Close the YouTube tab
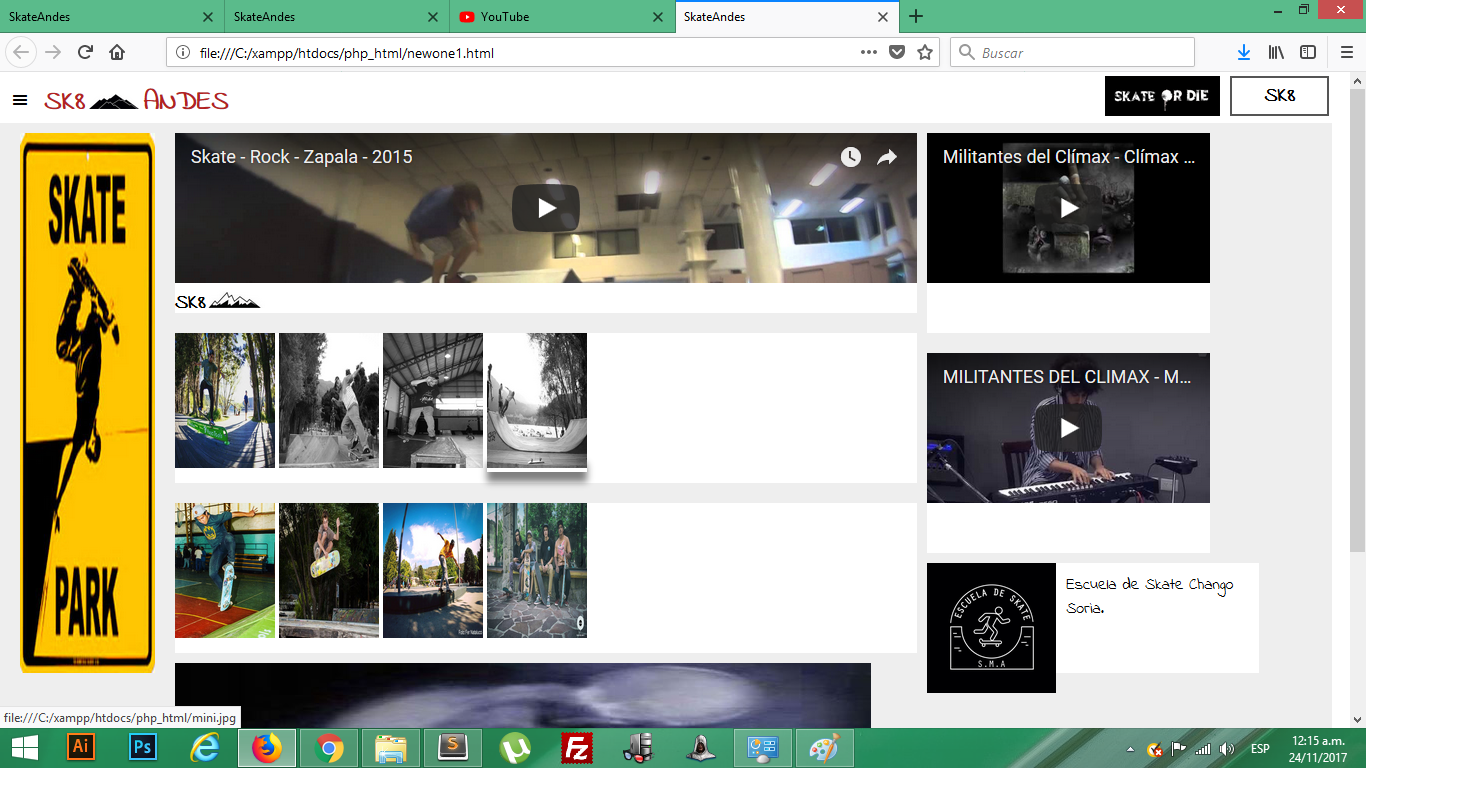Screen dimensions: 1462x792 click(658, 17)
